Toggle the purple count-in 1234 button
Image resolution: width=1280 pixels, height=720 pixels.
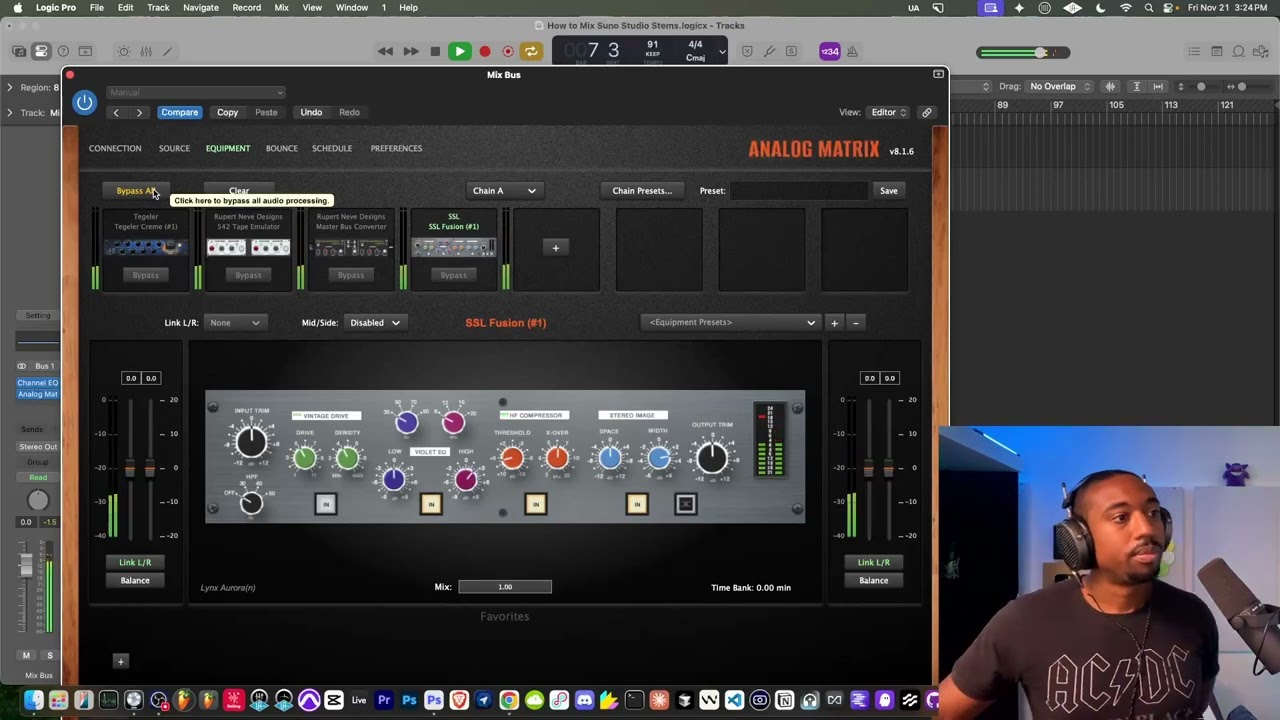[x=829, y=51]
